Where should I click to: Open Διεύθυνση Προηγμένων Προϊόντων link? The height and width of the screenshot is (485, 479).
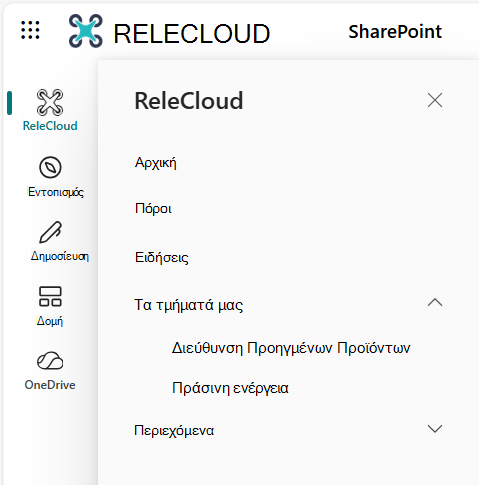click(291, 348)
